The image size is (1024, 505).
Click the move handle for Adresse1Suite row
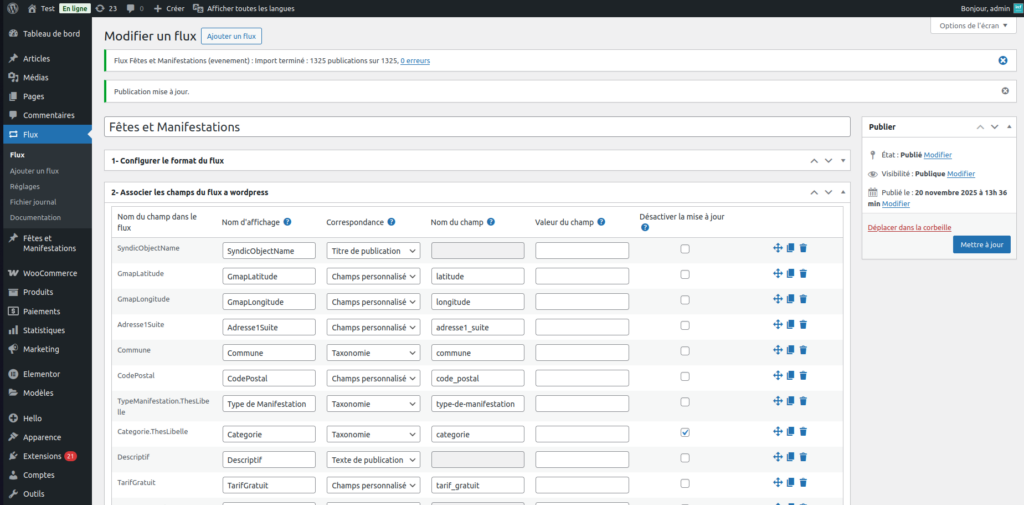(777, 325)
